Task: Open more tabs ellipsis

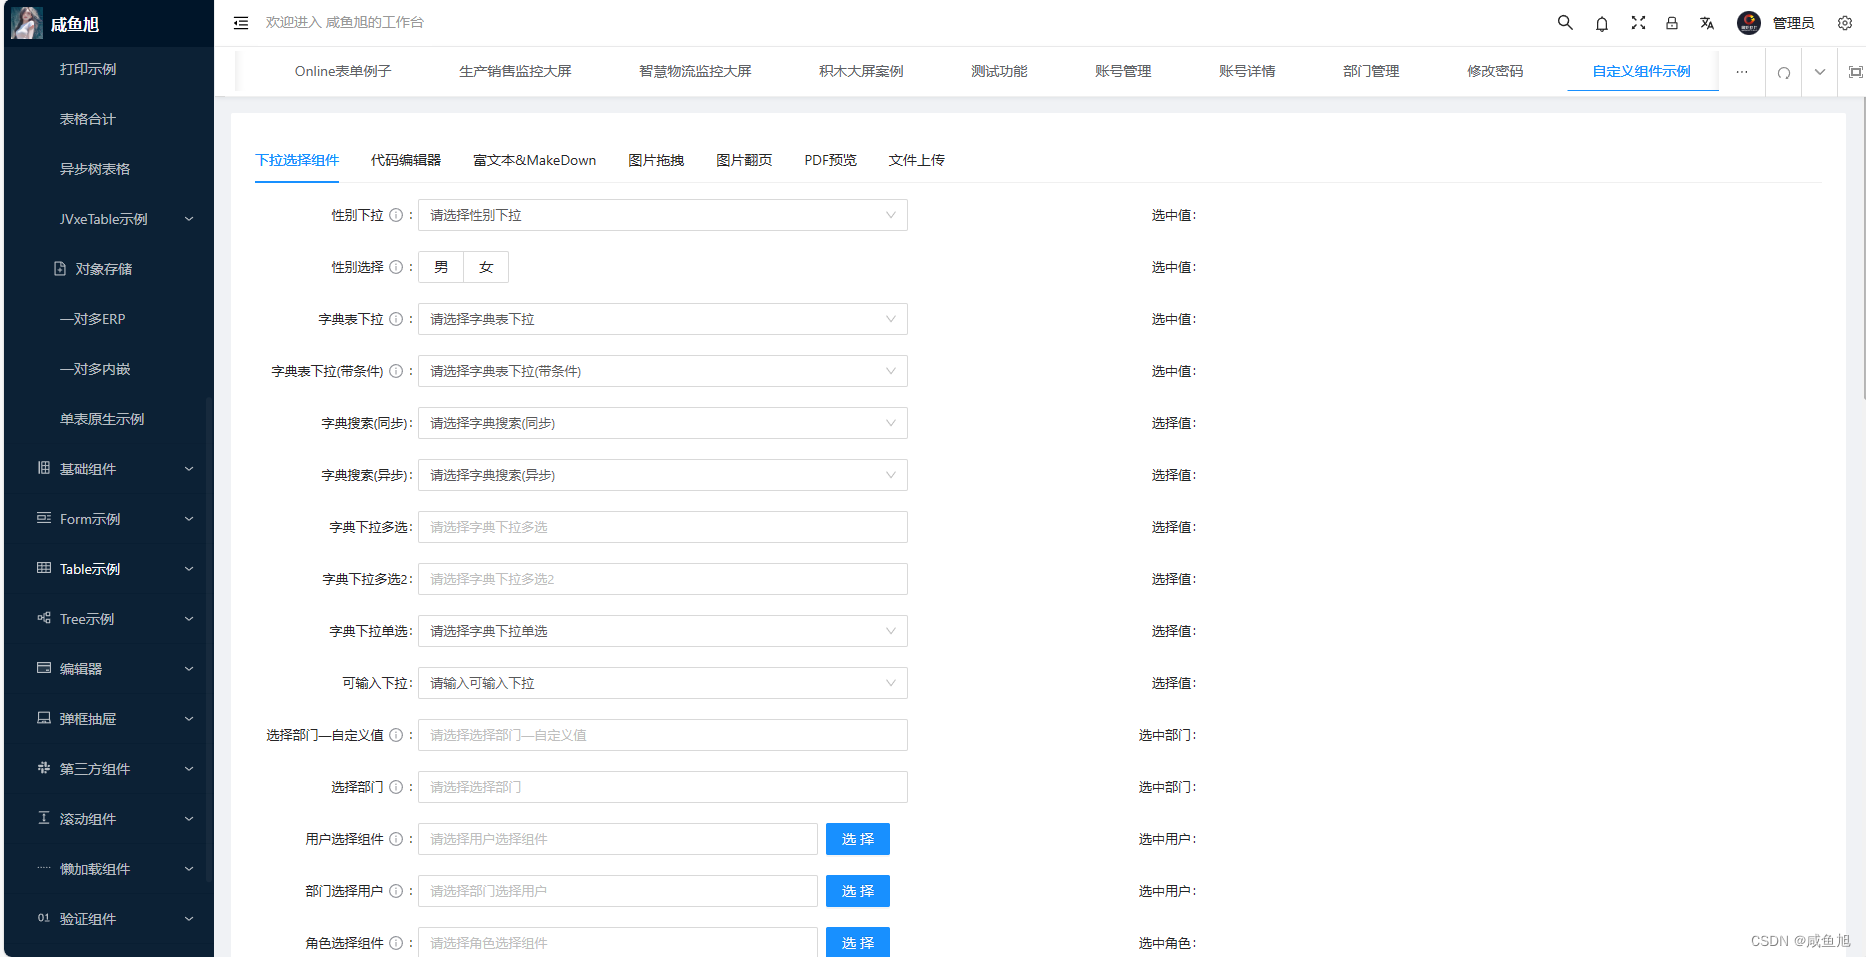Action: point(1742,72)
